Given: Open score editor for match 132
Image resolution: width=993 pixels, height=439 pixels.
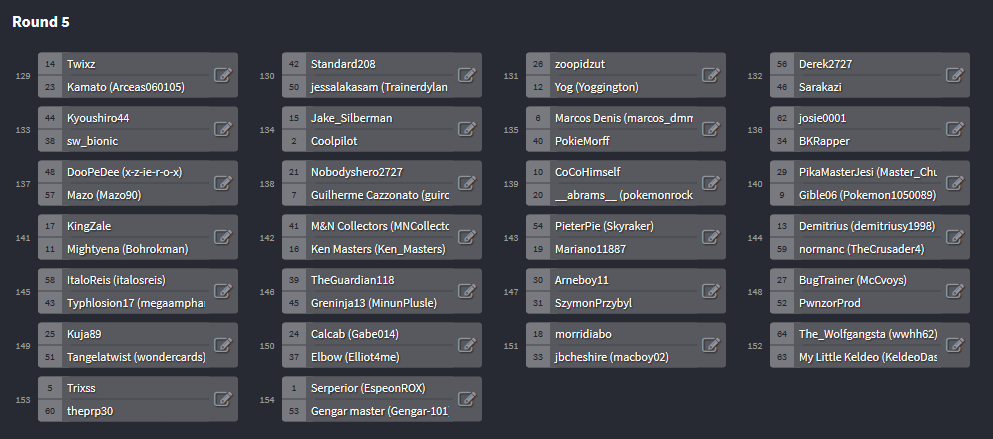Looking at the screenshot, I should pos(954,75).
